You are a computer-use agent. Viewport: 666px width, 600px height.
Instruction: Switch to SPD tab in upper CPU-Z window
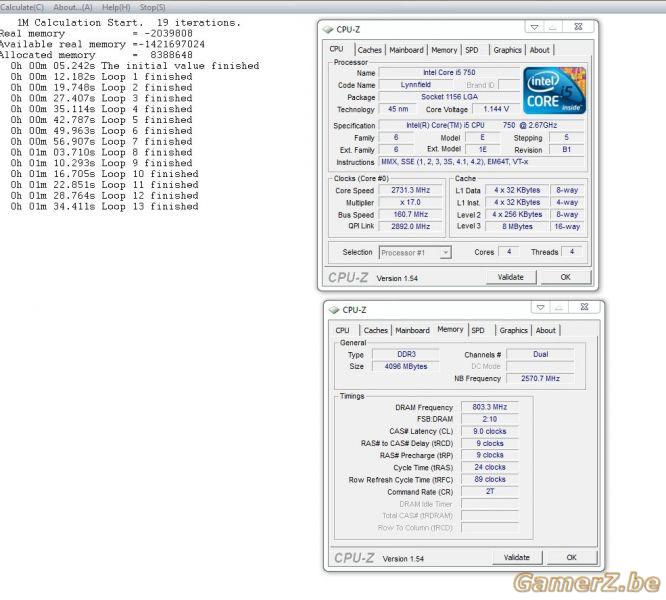(471, 50)
